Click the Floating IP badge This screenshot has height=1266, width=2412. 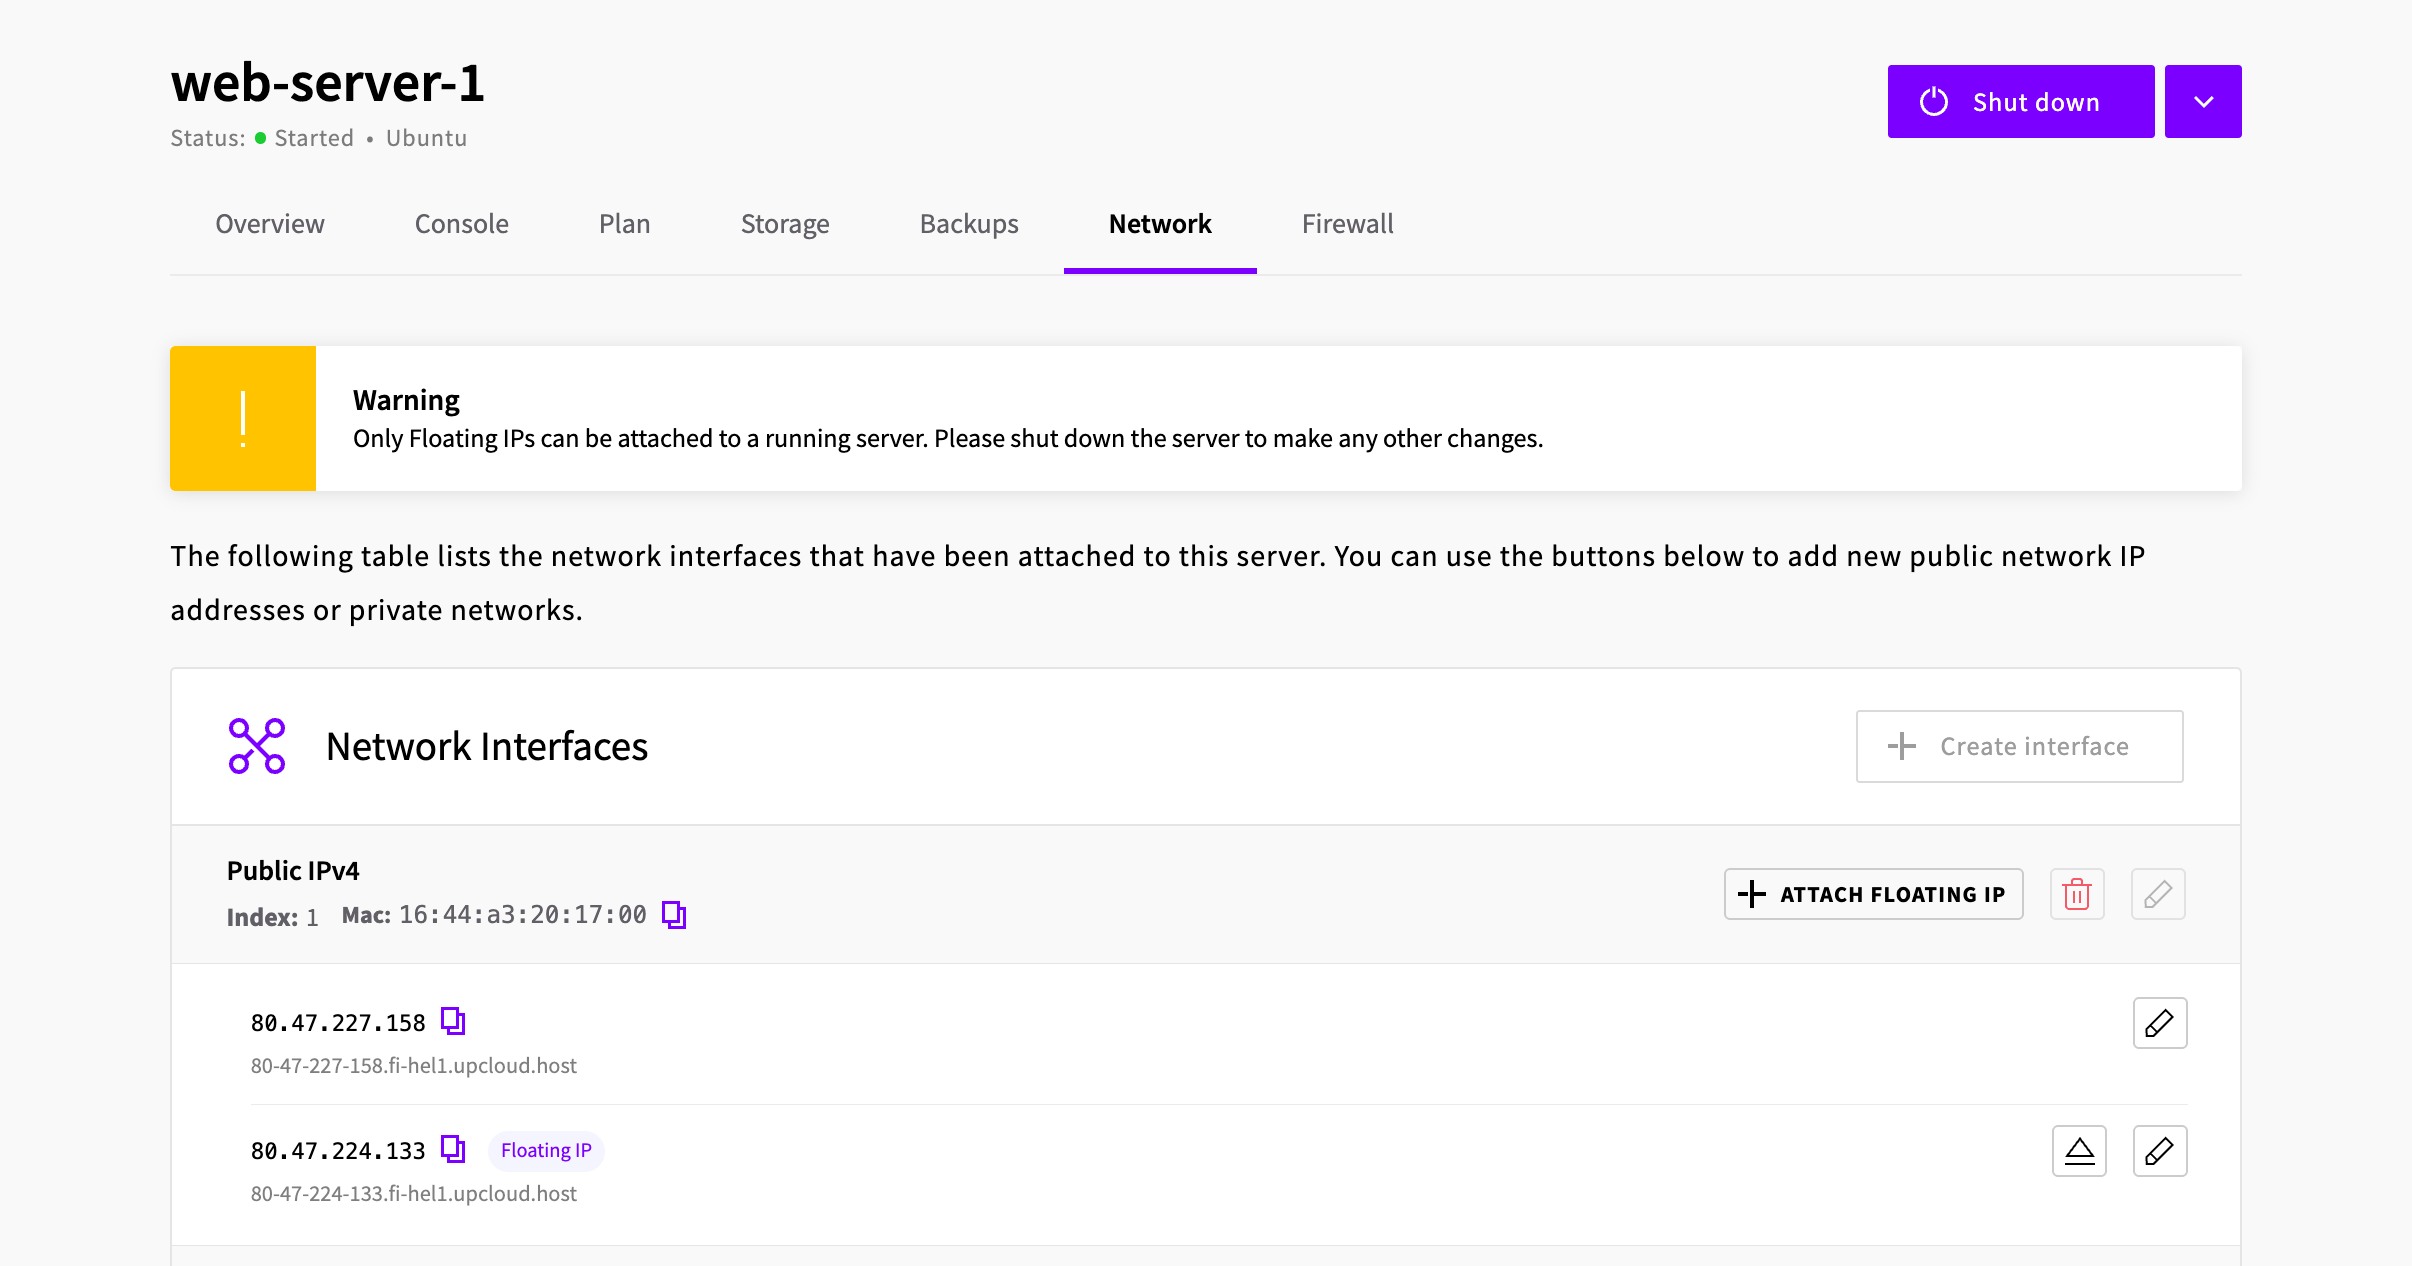(546, 1150)
